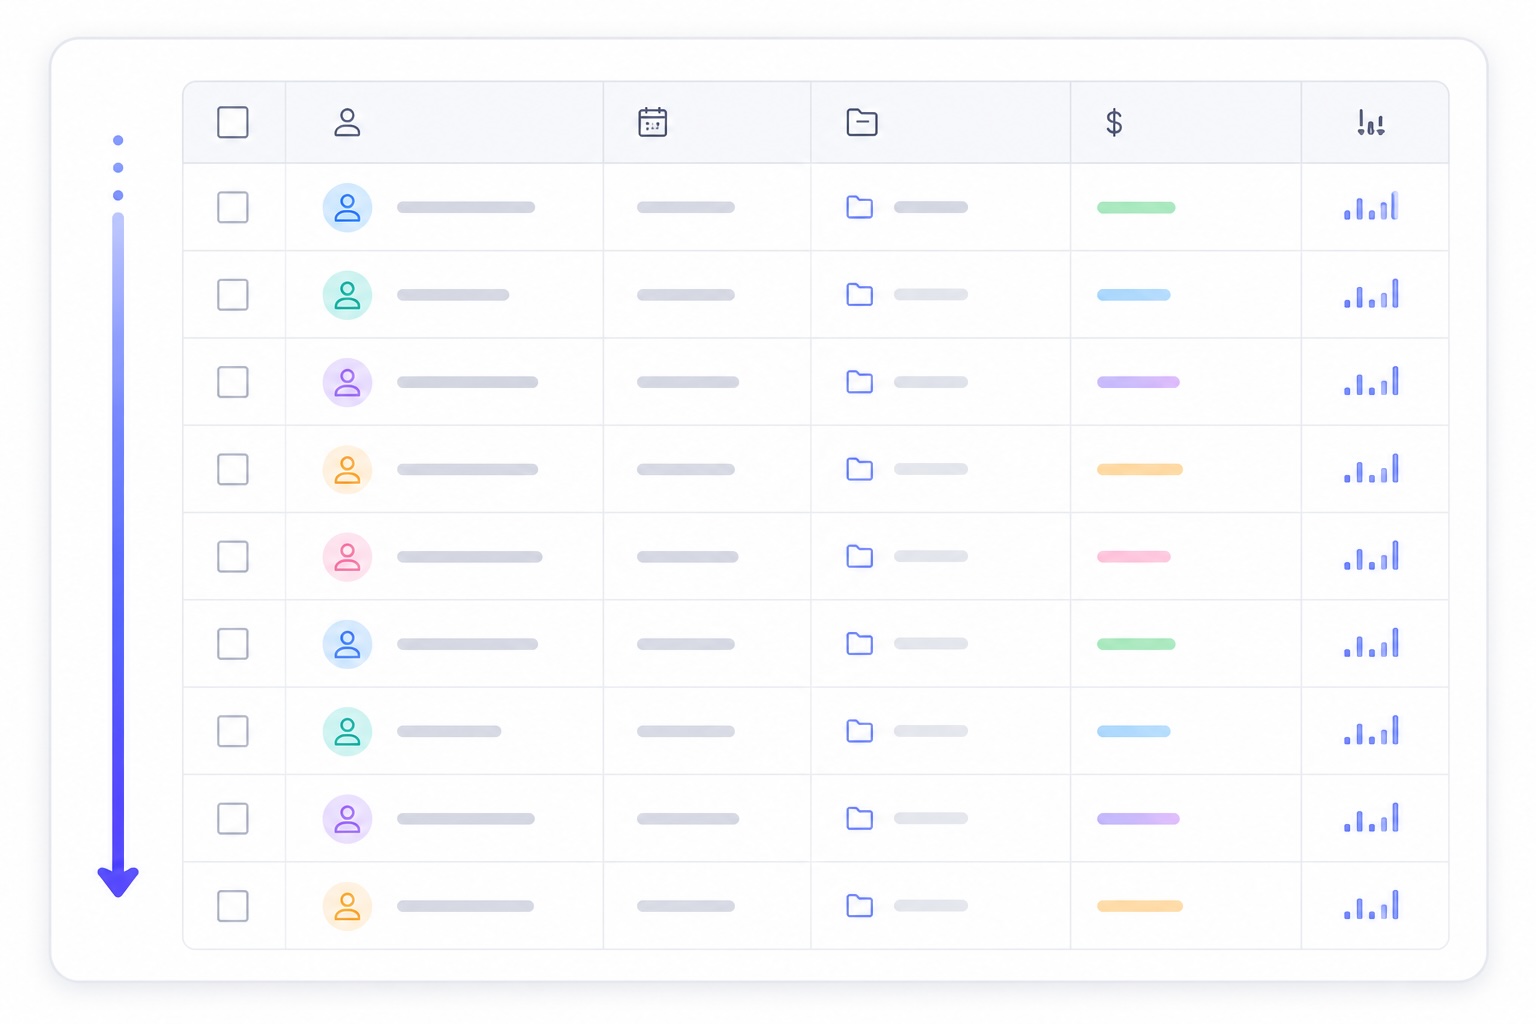Click the teal user avatar in second row
1536x1024 pixels.
click(x=347, y=295)
